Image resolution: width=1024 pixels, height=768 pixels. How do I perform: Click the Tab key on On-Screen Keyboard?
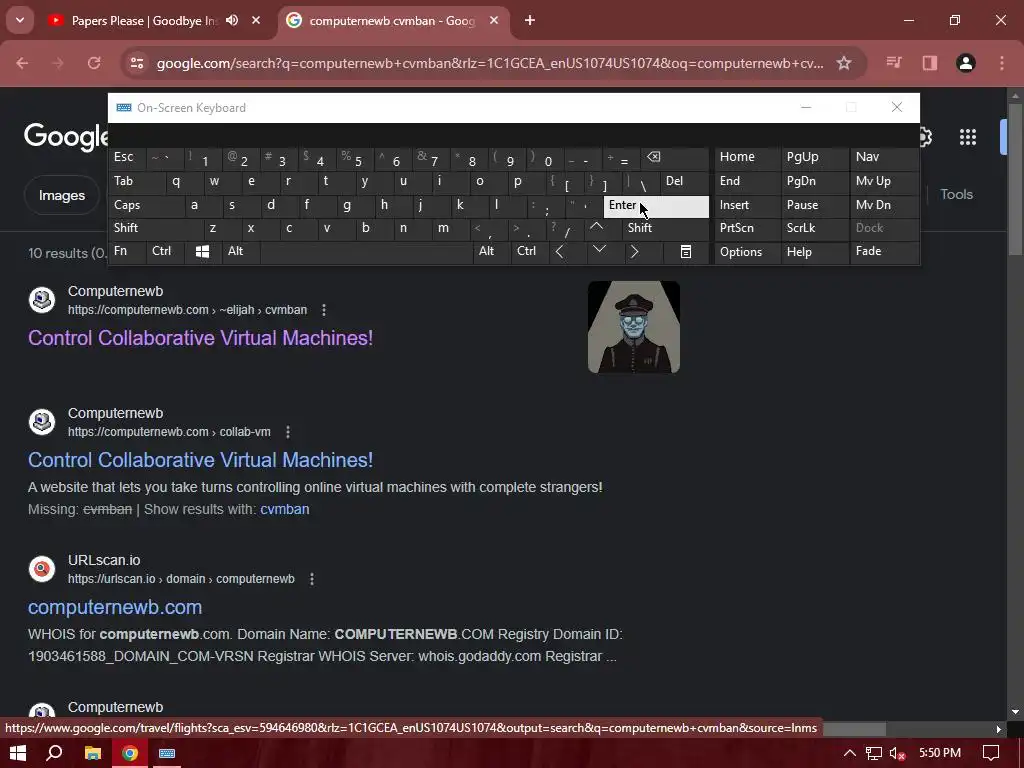[137, 182]
